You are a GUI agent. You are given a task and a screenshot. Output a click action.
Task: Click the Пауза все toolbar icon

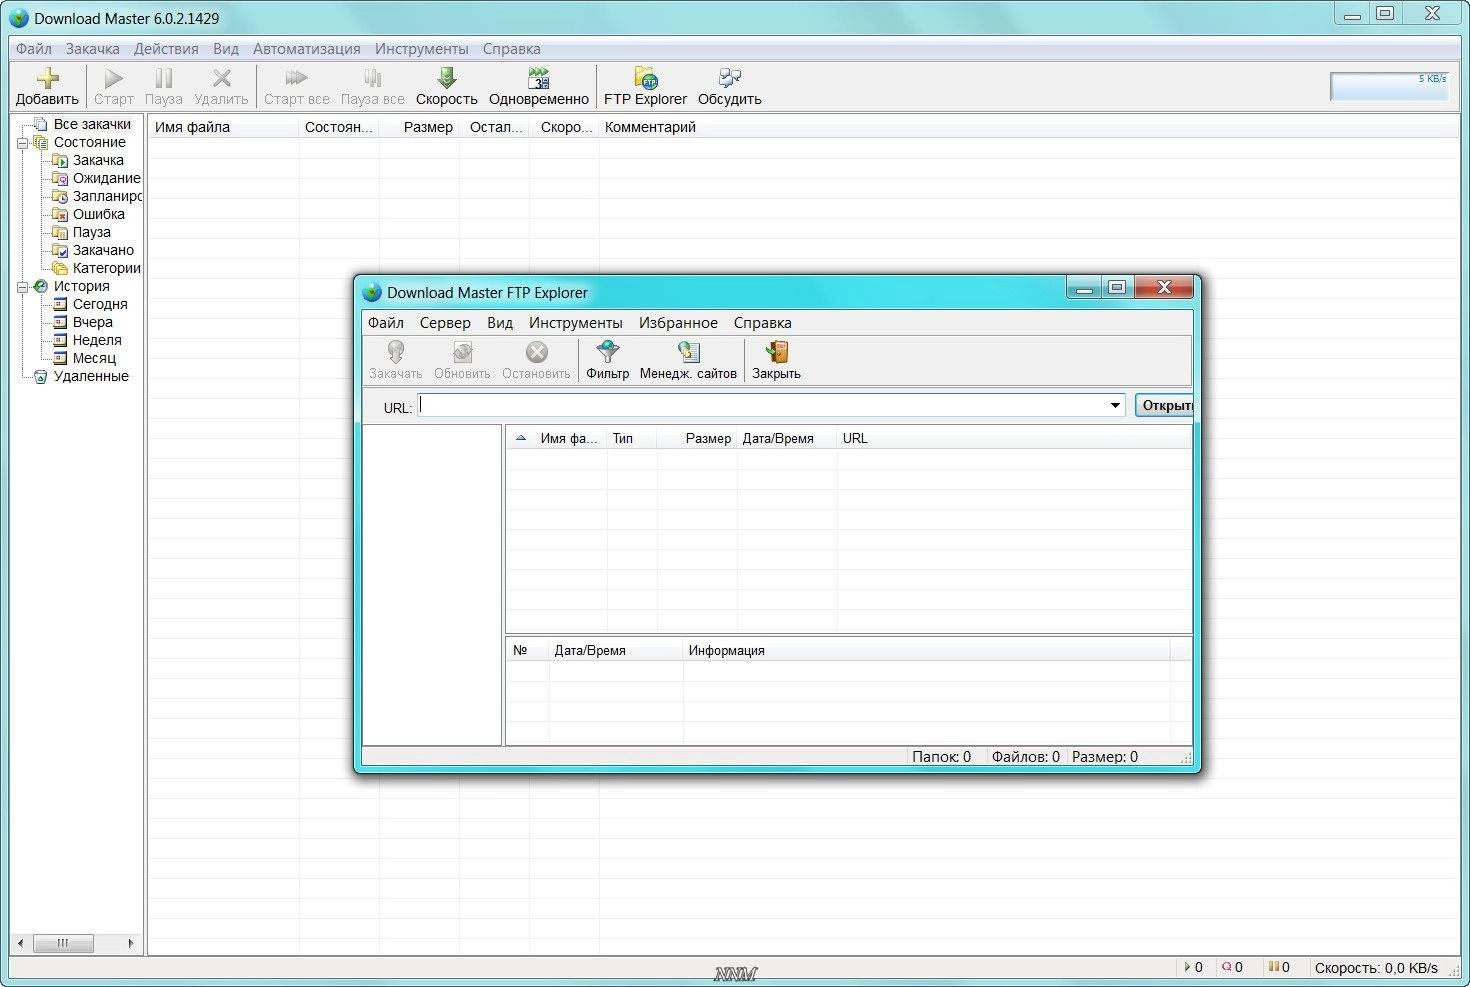pyautogui.click(x=372, y=78)
